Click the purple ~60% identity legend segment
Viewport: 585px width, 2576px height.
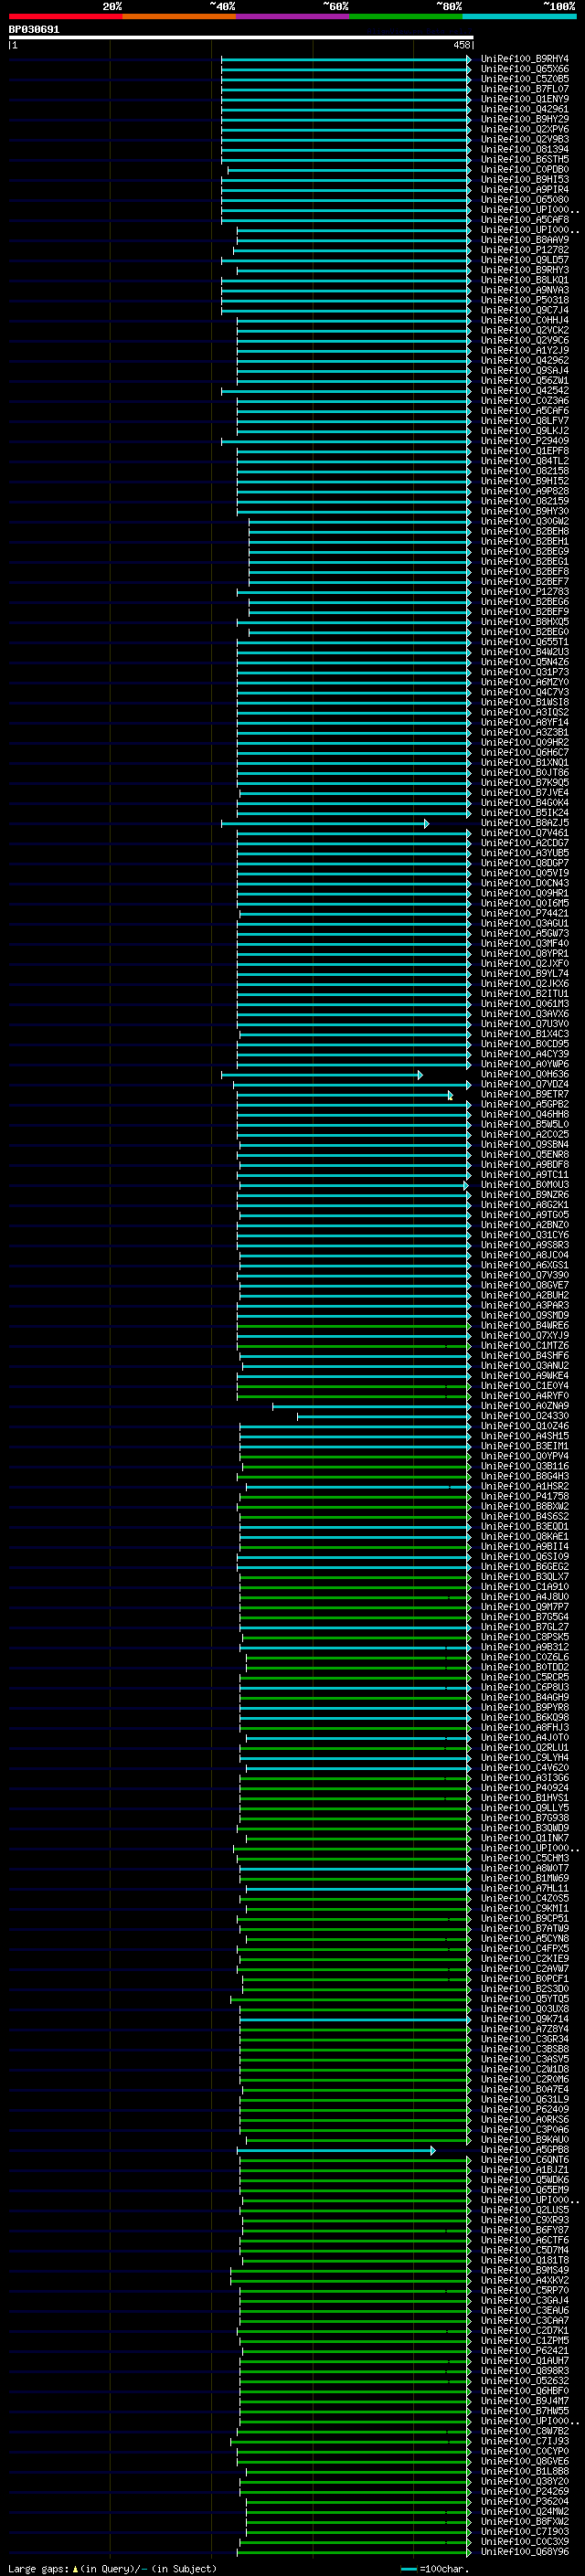tap(293, 16)
